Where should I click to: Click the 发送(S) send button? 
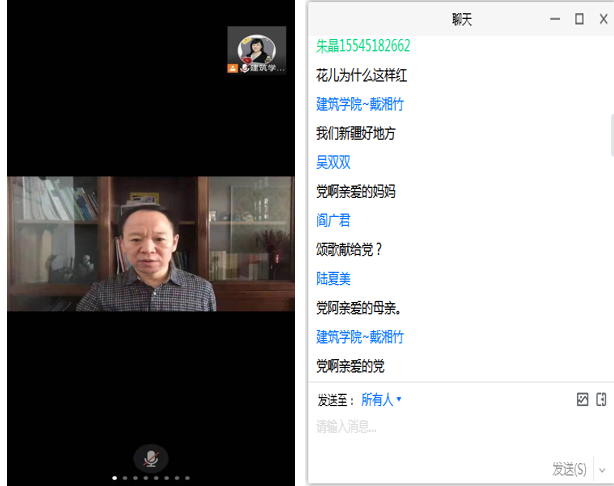point(569,468)
